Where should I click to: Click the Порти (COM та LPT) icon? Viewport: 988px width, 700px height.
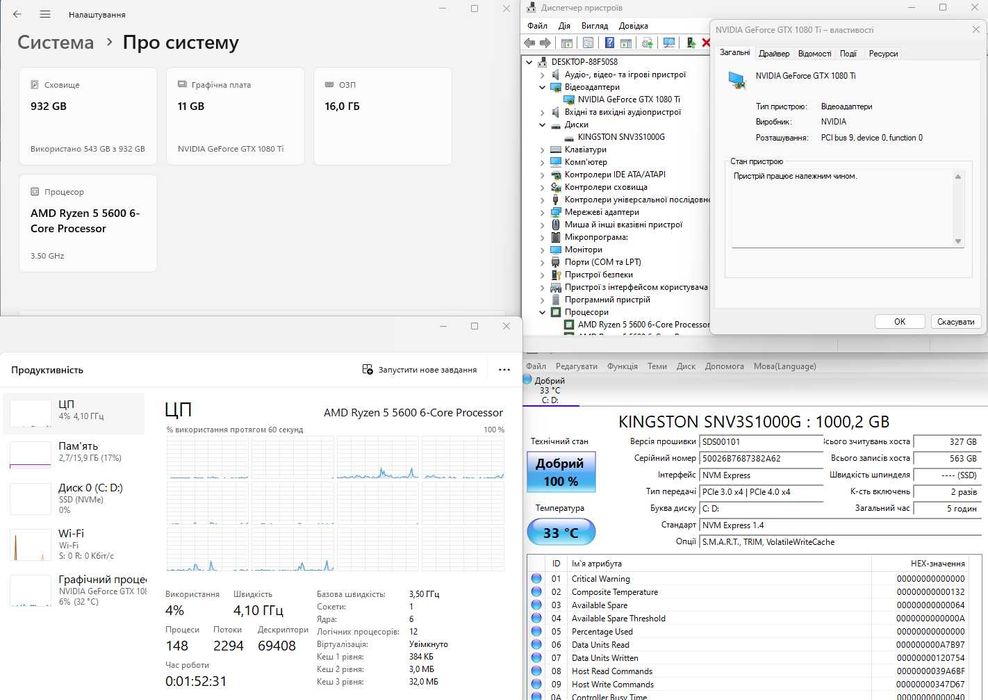[x=555, y=262]
